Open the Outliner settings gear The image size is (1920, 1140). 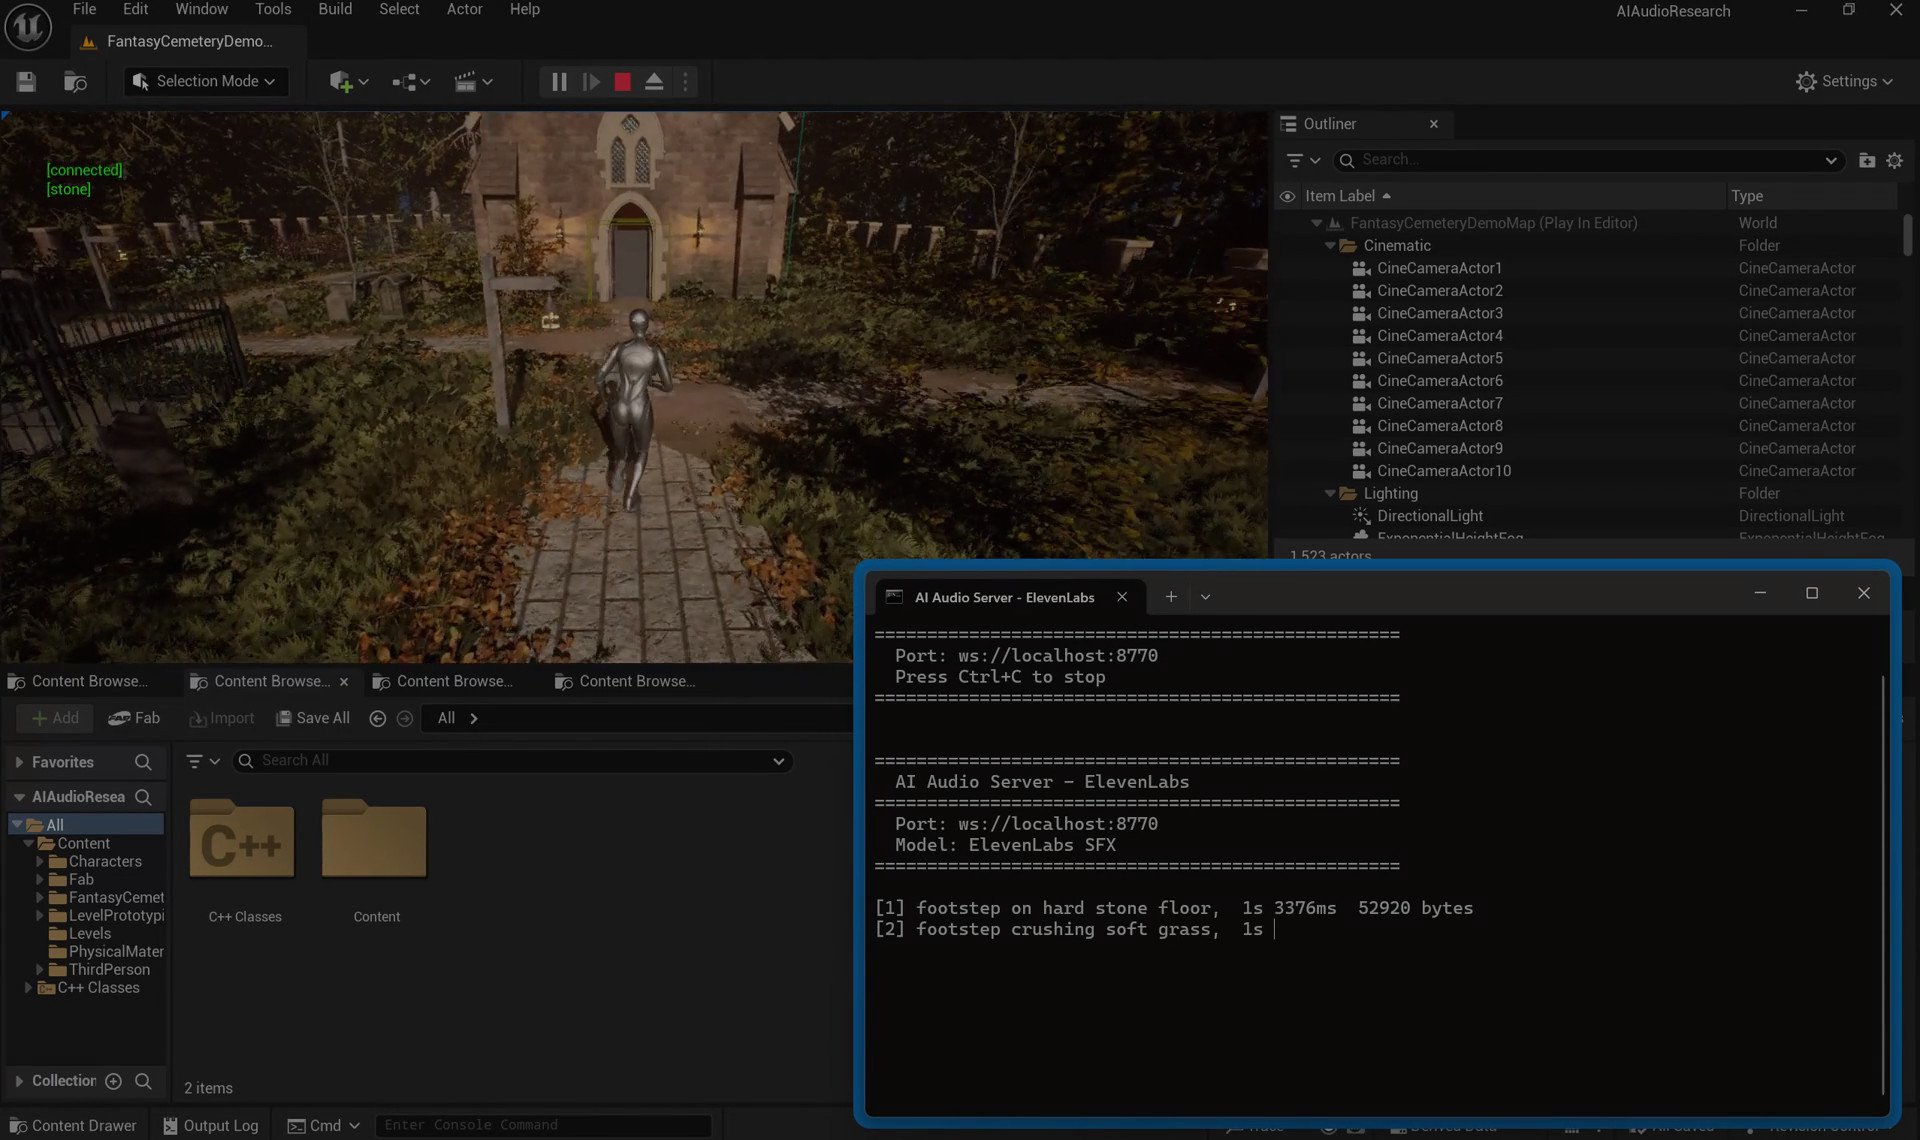tap(1894, 160)
